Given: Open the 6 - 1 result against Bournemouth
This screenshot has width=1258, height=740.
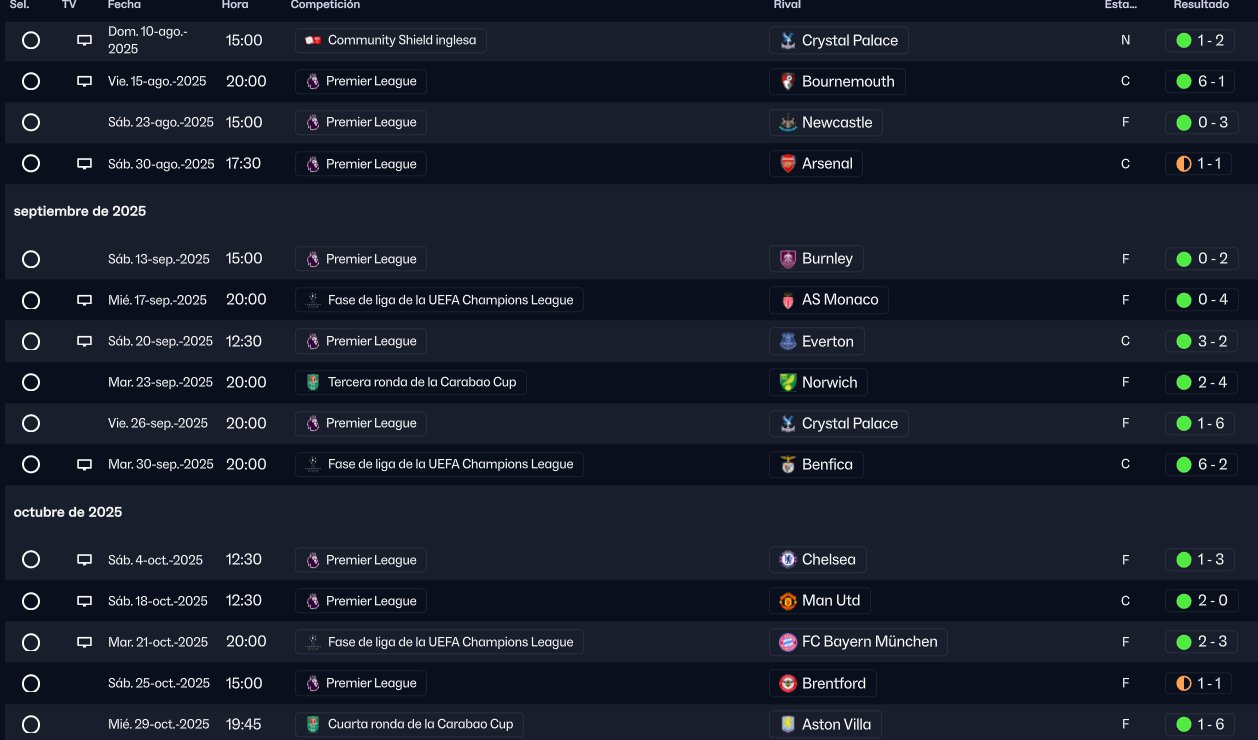Looking at the screenshot, I should (1201, 82).
